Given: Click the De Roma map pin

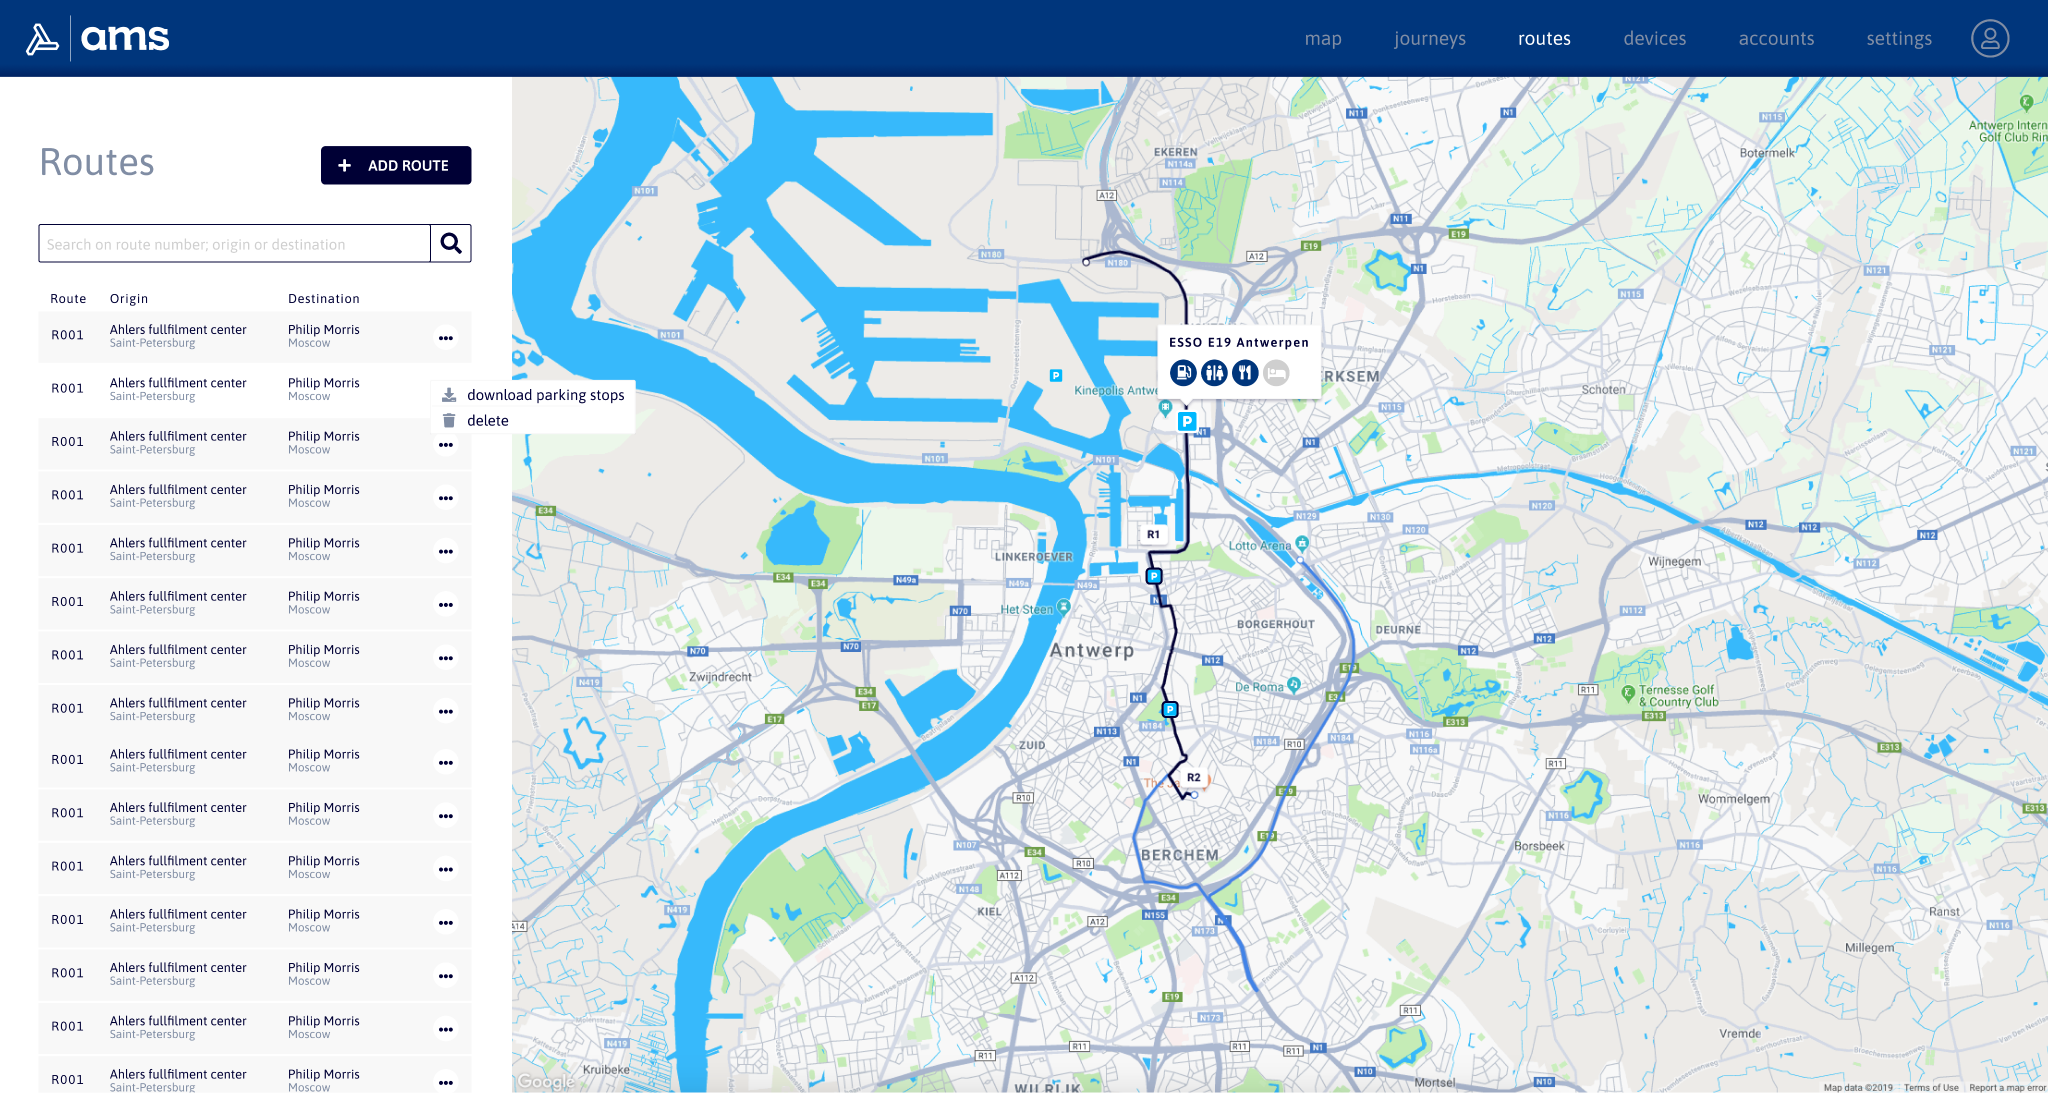Looking at the screenshot, I should [1294, 685].
